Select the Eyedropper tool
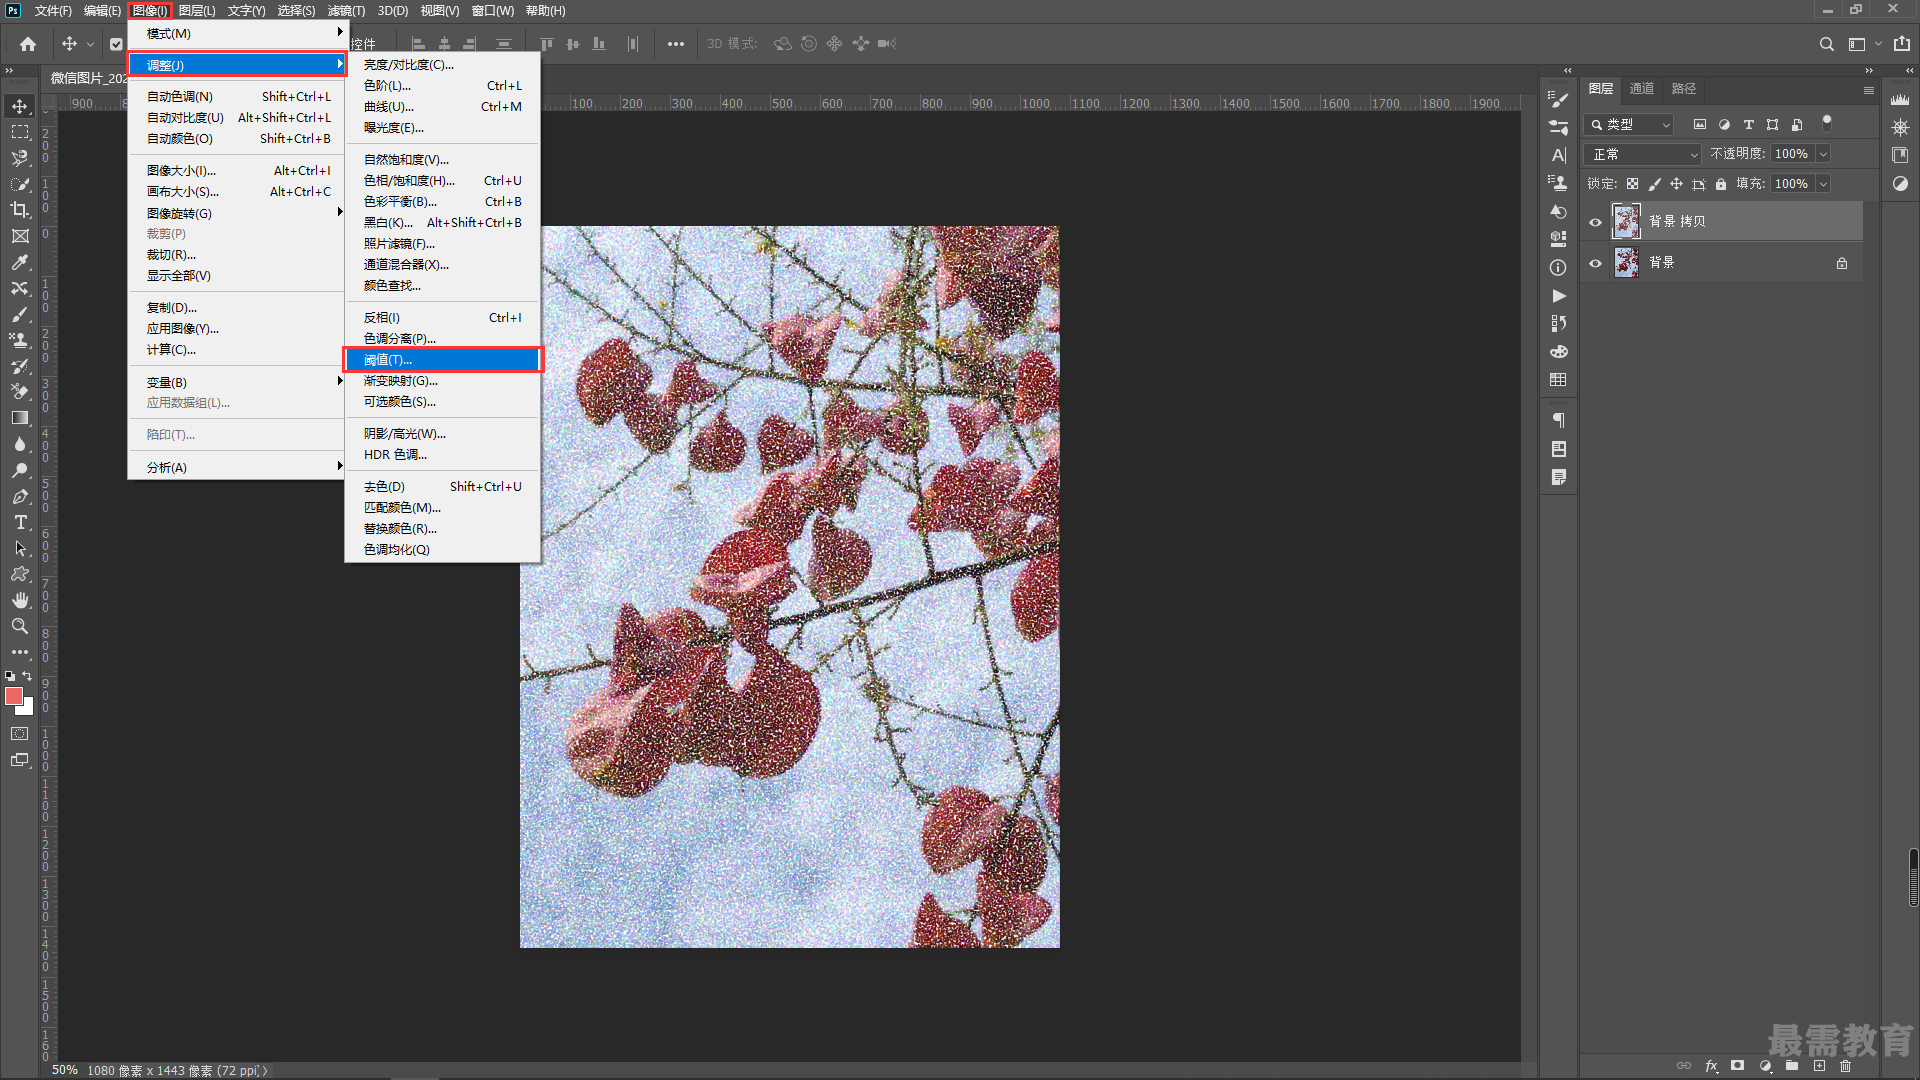 point(20,262)
